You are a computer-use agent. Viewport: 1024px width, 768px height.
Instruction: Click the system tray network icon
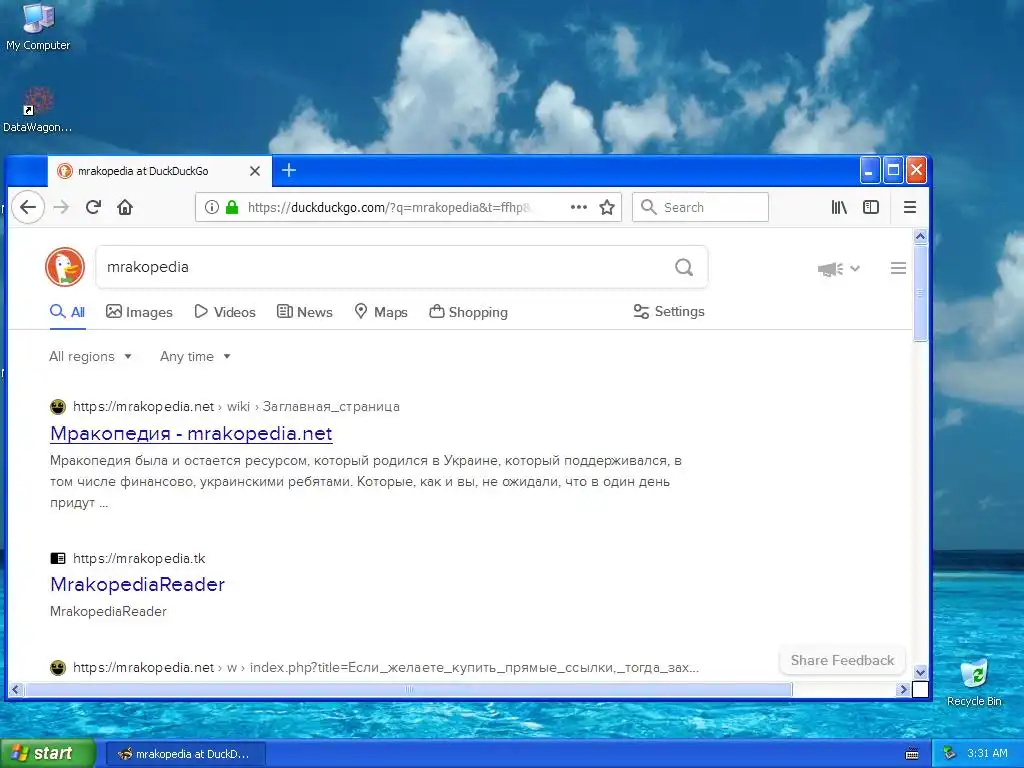point(949,753)
